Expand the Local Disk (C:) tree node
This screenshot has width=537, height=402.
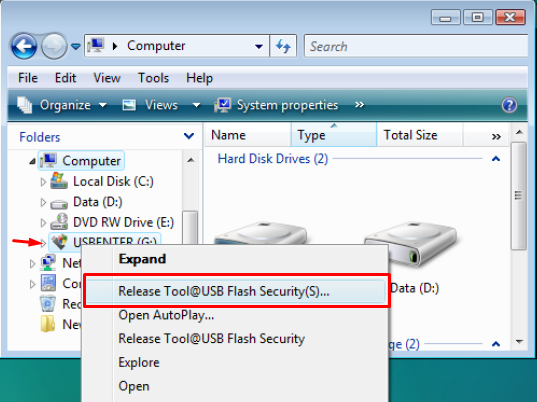pyautogui.click(x=43, y=182)
